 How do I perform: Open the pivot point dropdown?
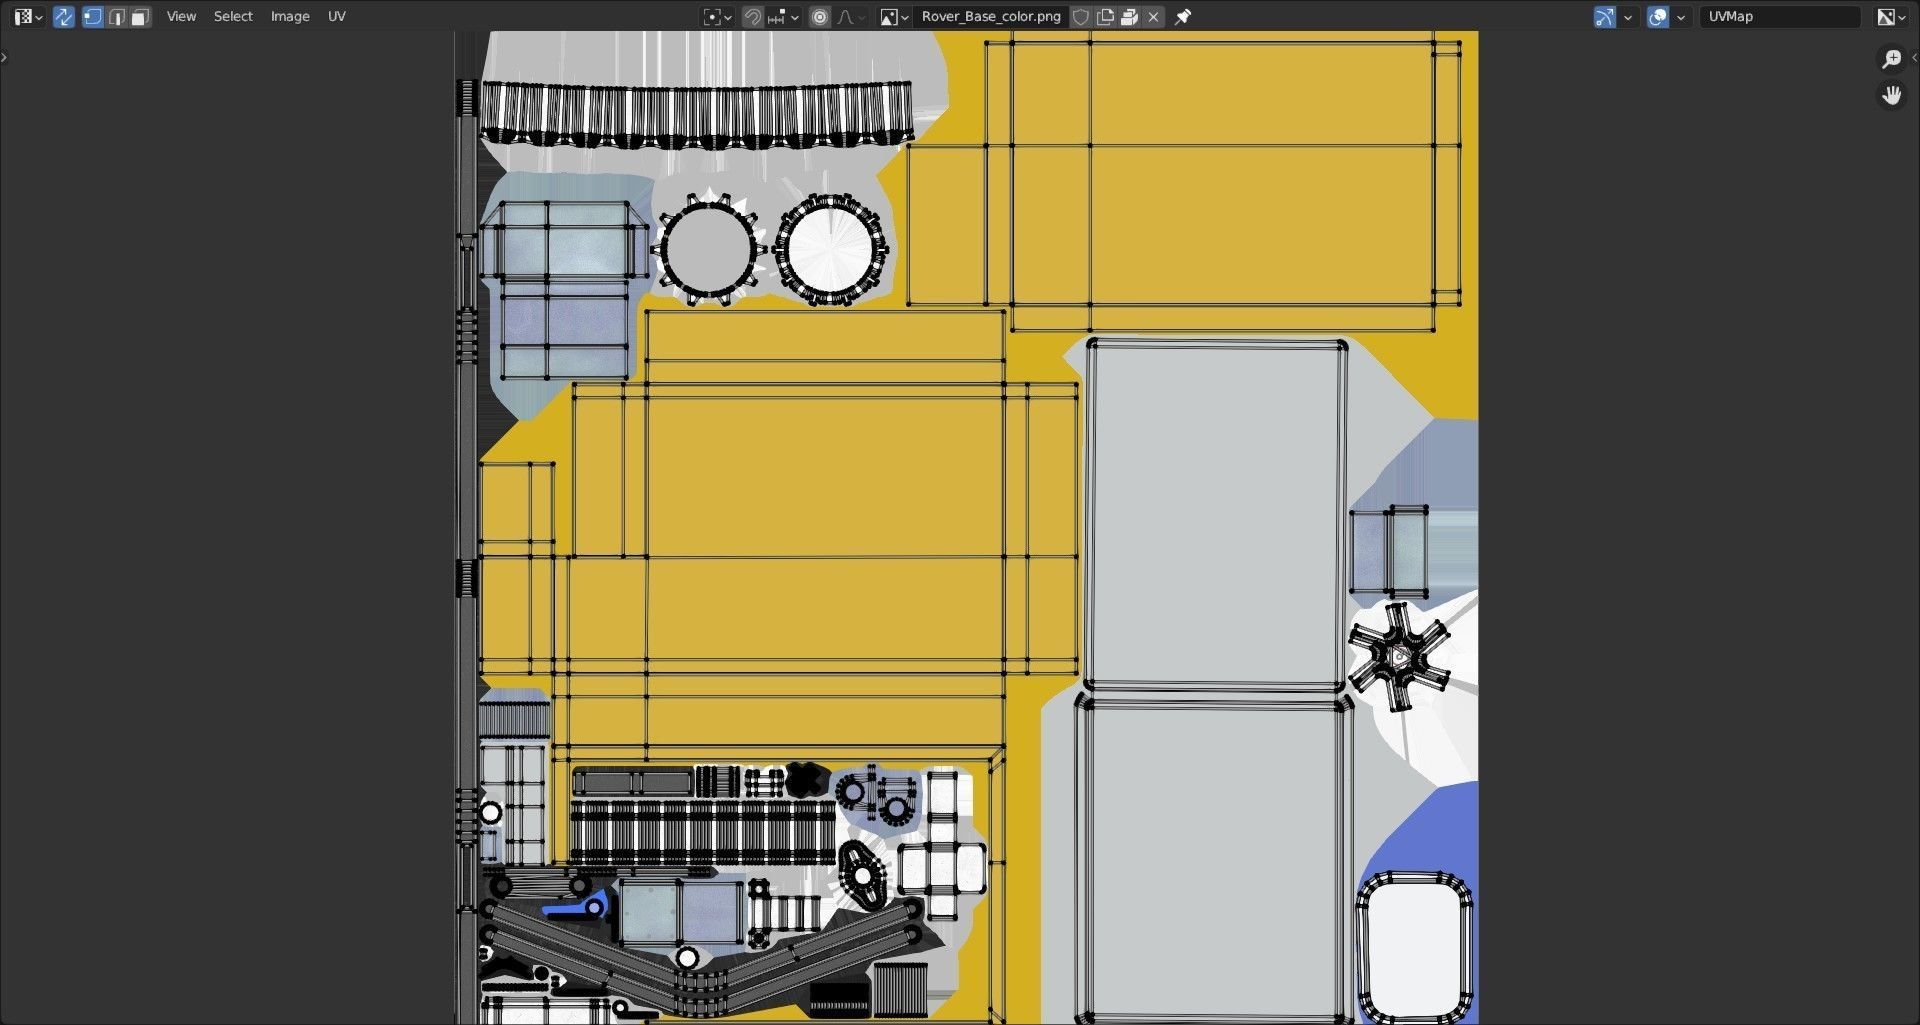pos(717,16)
